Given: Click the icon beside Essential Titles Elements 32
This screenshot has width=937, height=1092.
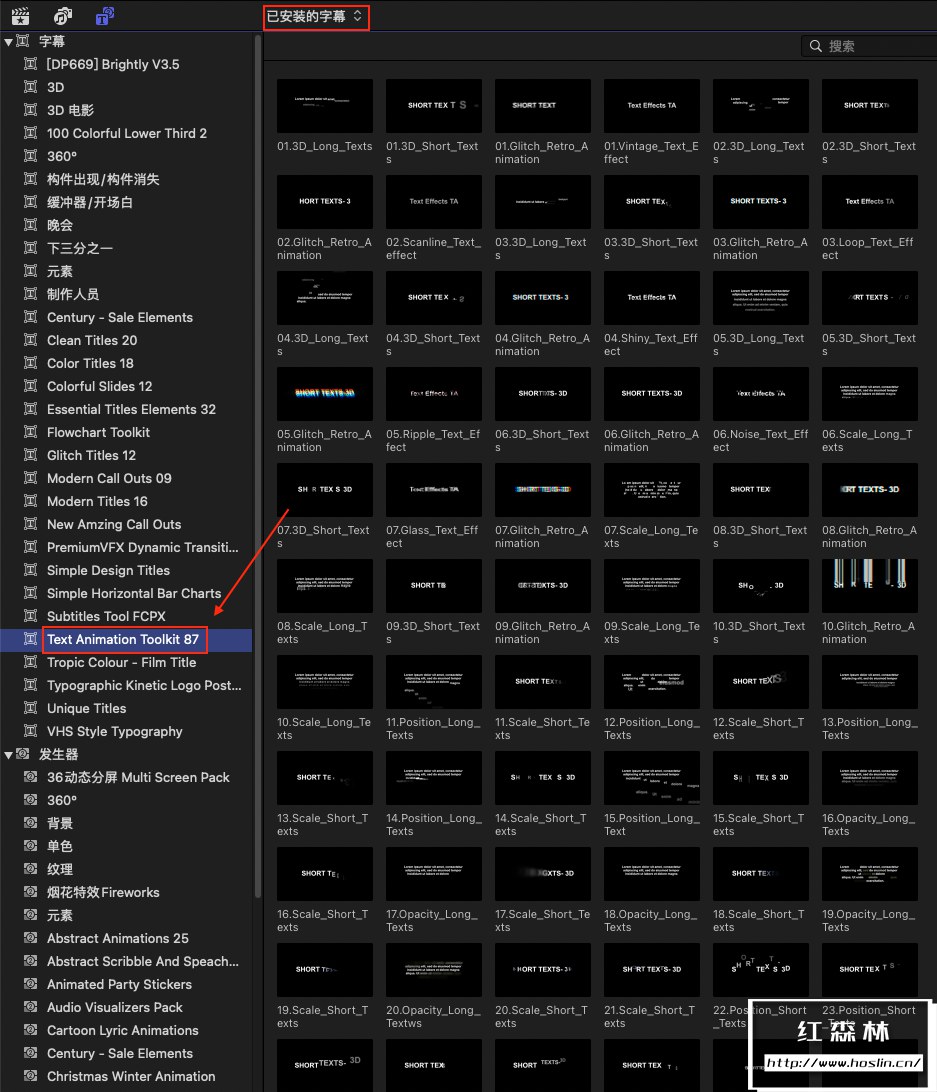Looking at the screenshot, I should click(x=31, y=409).
